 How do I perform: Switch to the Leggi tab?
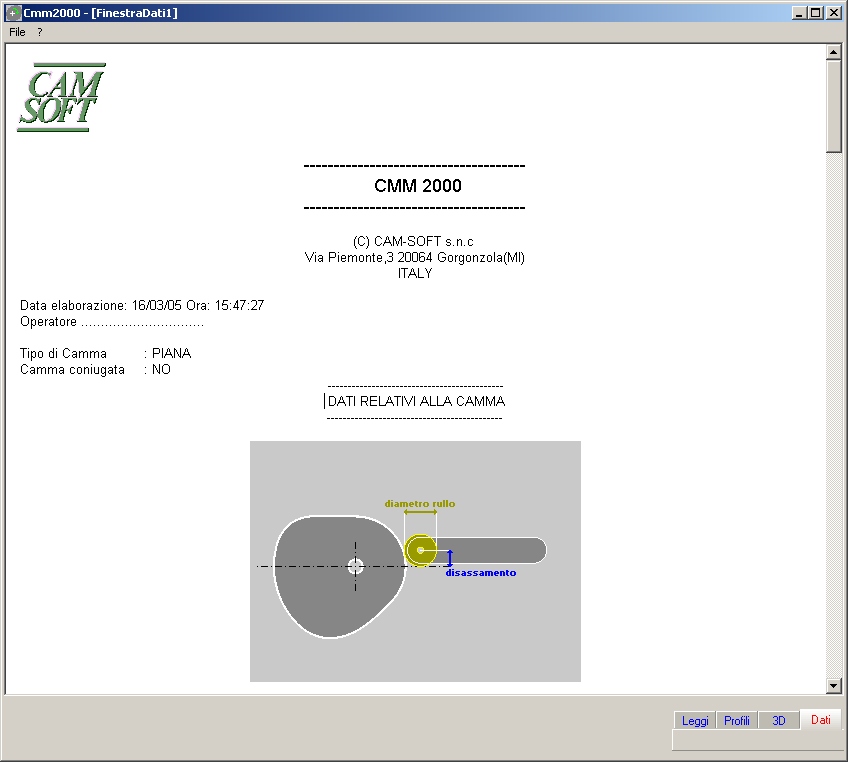(695, 720)
